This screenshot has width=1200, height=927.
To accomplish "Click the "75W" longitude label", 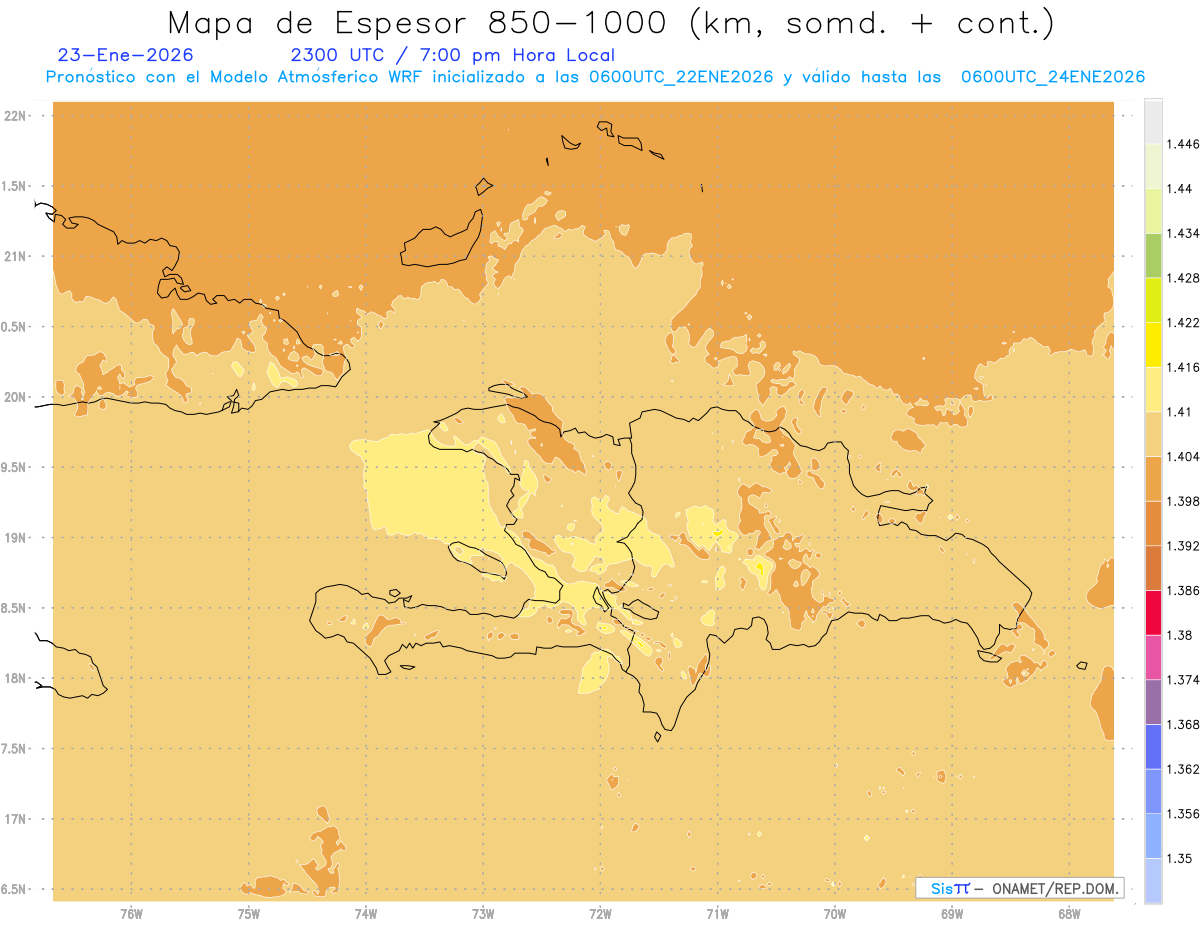I will point(248,914).
